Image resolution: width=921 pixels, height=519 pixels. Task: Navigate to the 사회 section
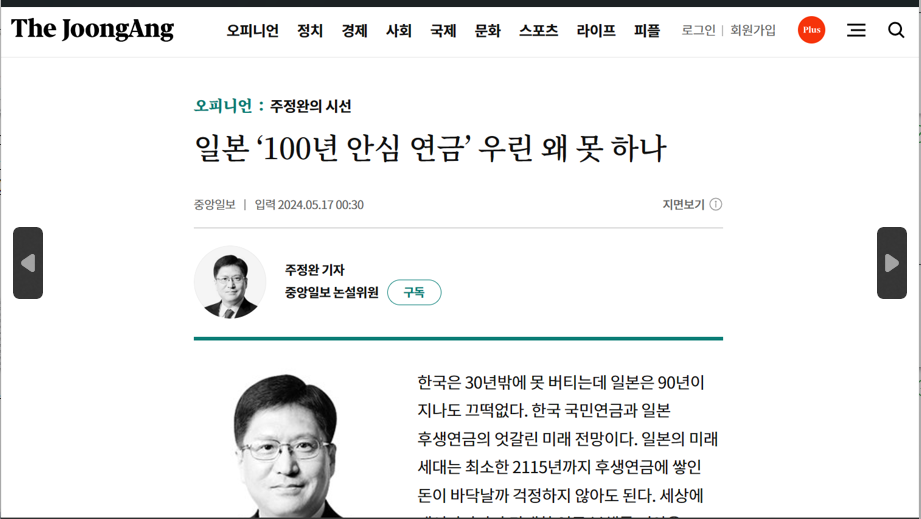399,31
